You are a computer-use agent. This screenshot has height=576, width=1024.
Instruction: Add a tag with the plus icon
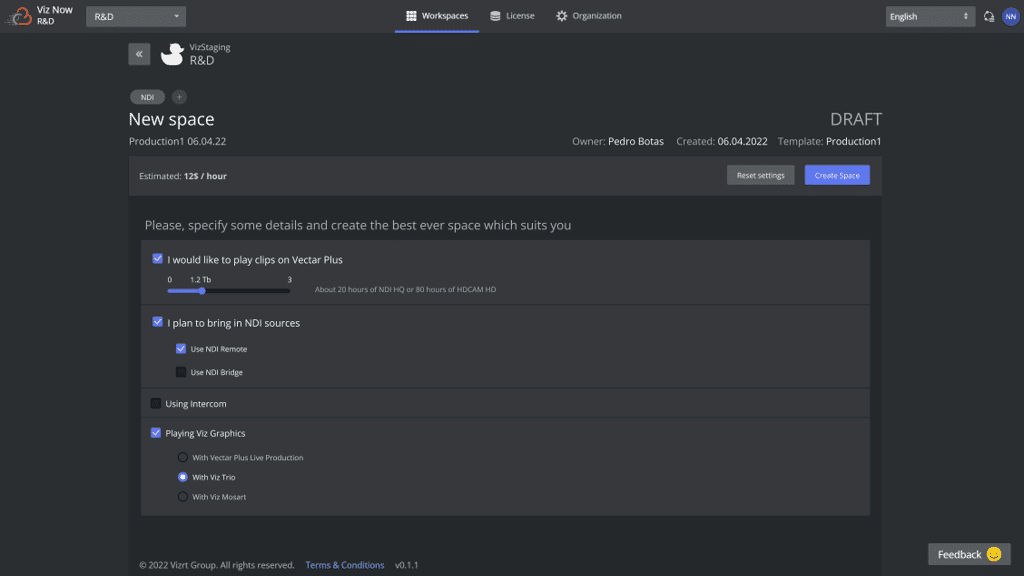click(x=179, y=97)
